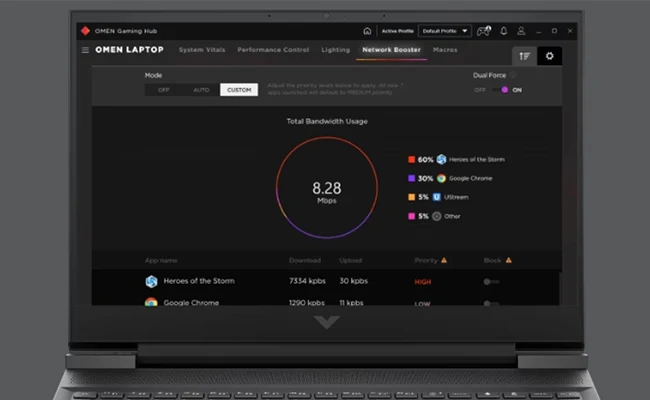Click the OMEN red diamond logo

[x=85, y=31]
